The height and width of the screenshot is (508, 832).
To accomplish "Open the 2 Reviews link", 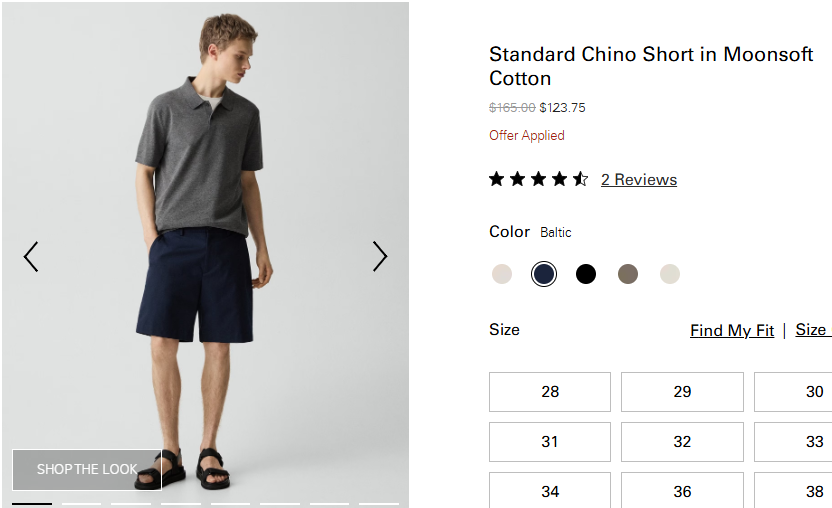I will coord(639,180).
